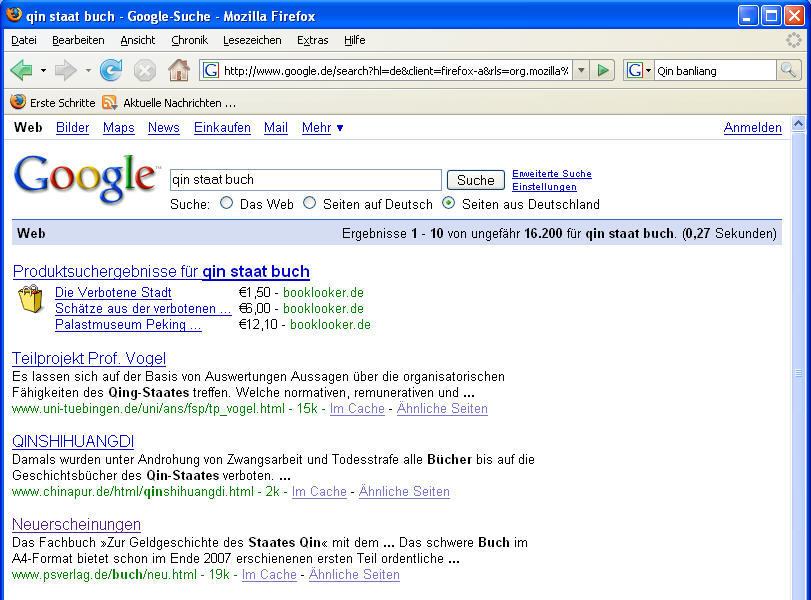
Task: Open the Palastmuseum Peking product link
Action: click(x=128, y=324)
